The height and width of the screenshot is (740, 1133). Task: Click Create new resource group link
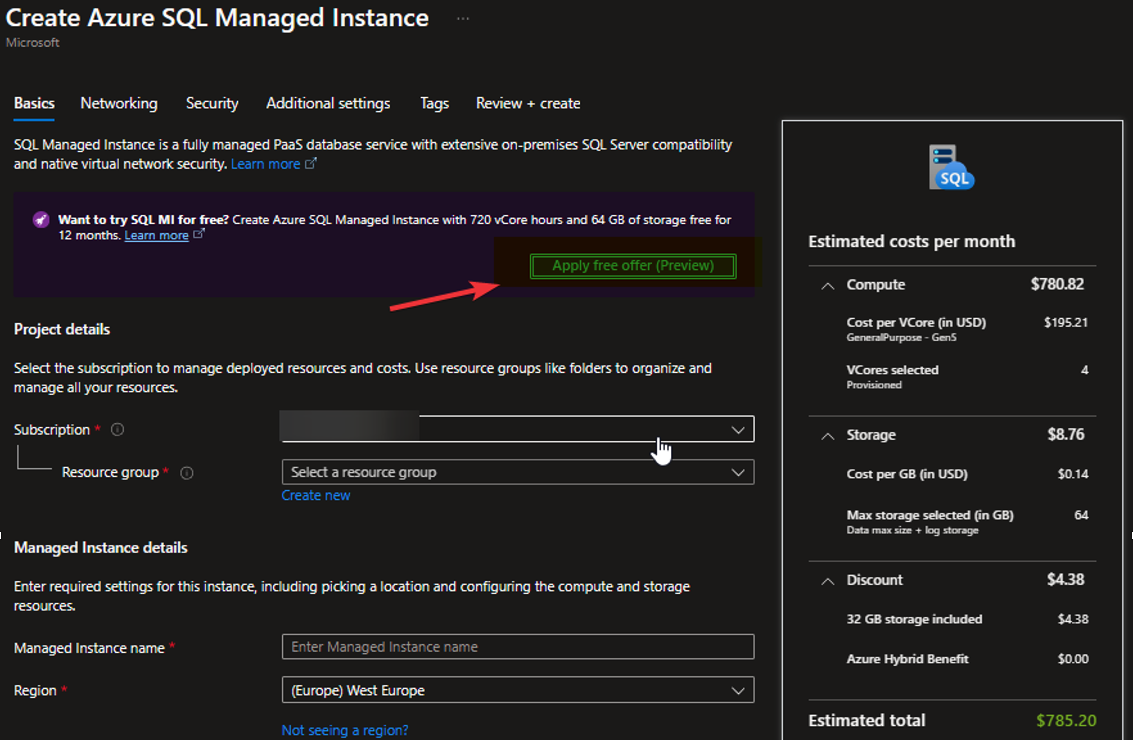316,495
